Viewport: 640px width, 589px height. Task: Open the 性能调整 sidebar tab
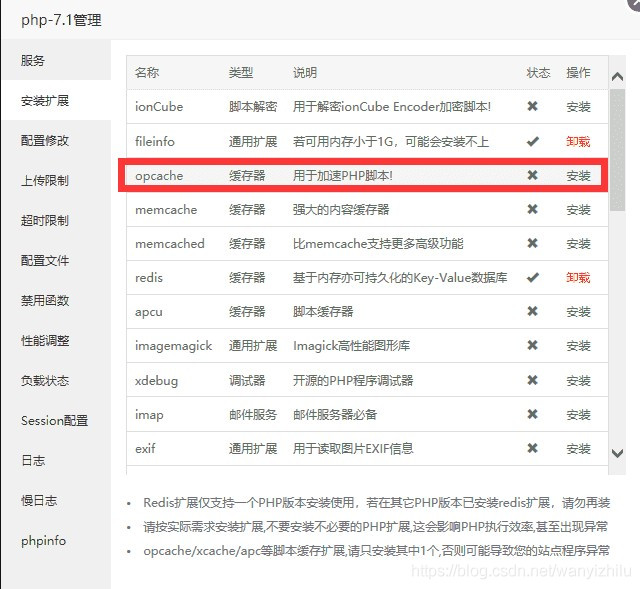tap(45, 340)
